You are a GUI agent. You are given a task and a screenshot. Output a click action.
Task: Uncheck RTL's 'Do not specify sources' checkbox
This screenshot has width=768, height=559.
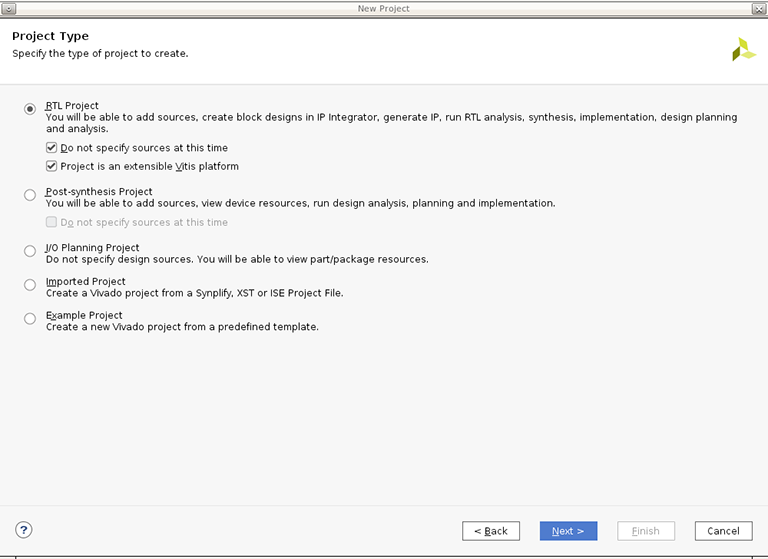coord(52,148)
